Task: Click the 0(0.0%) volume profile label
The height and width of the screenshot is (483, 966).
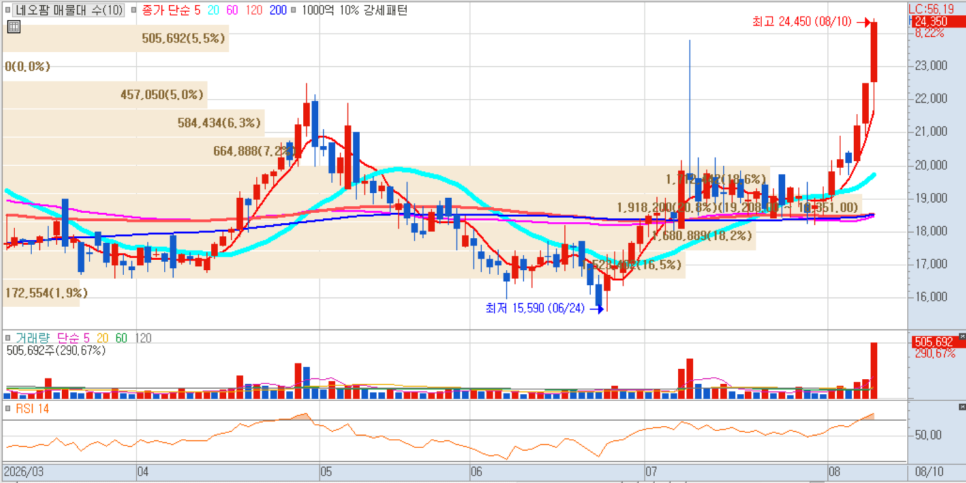Action: tap(28, 67)
